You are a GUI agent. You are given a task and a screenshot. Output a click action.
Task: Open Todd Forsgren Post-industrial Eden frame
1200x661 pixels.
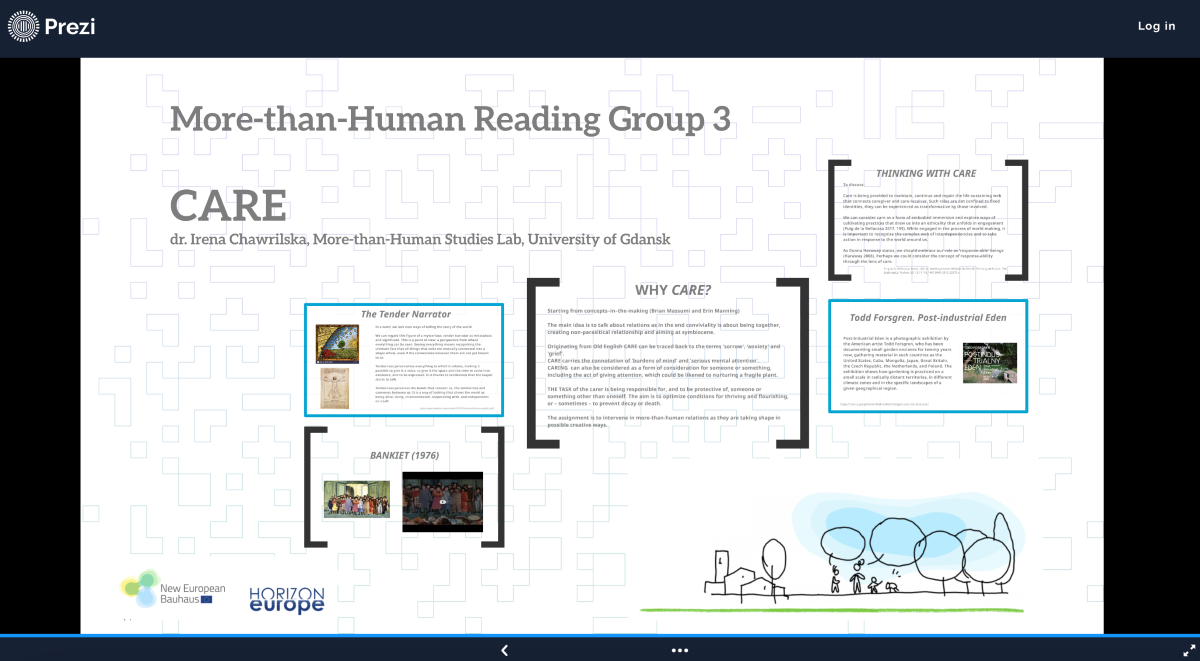pos(927,356)
